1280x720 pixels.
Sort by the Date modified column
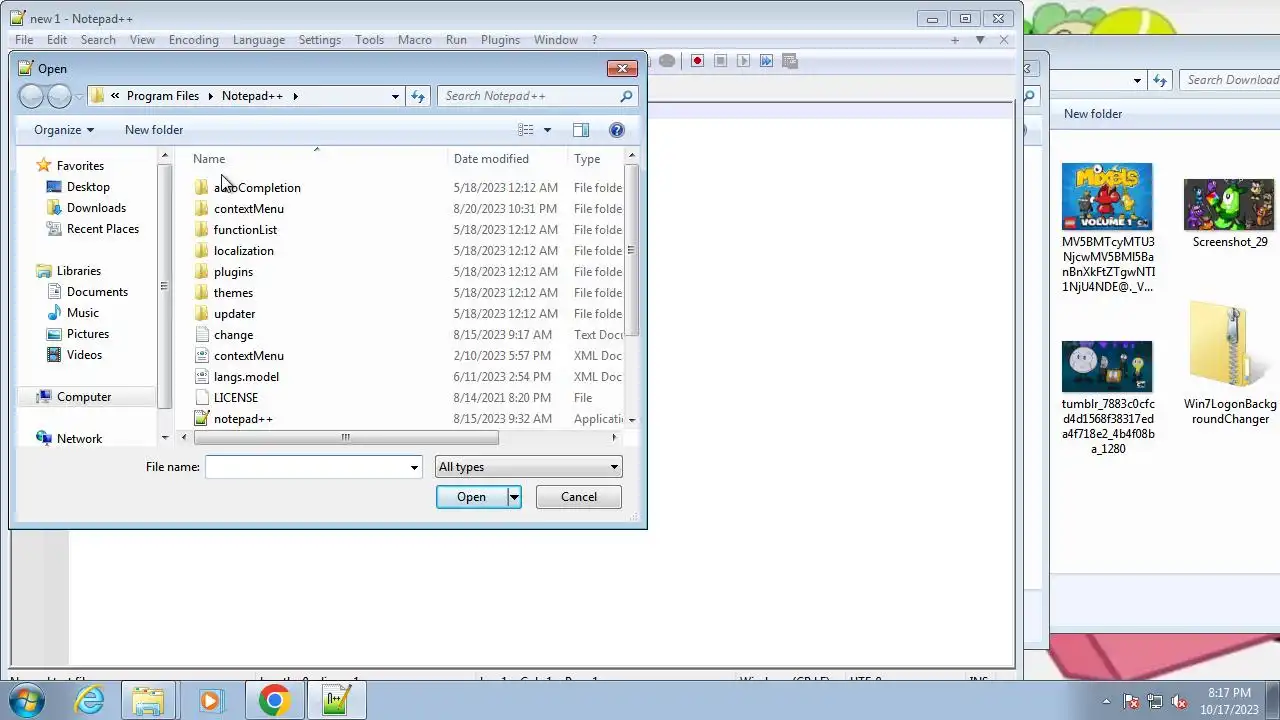491,159
